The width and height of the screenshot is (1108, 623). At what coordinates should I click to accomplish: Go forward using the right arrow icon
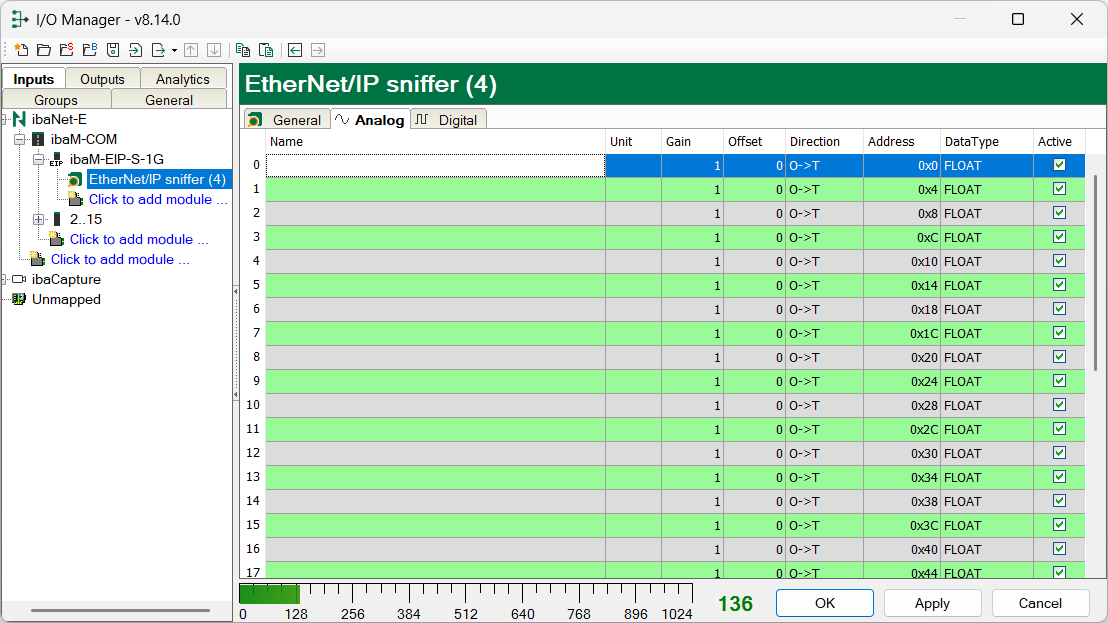pos(318,50)
